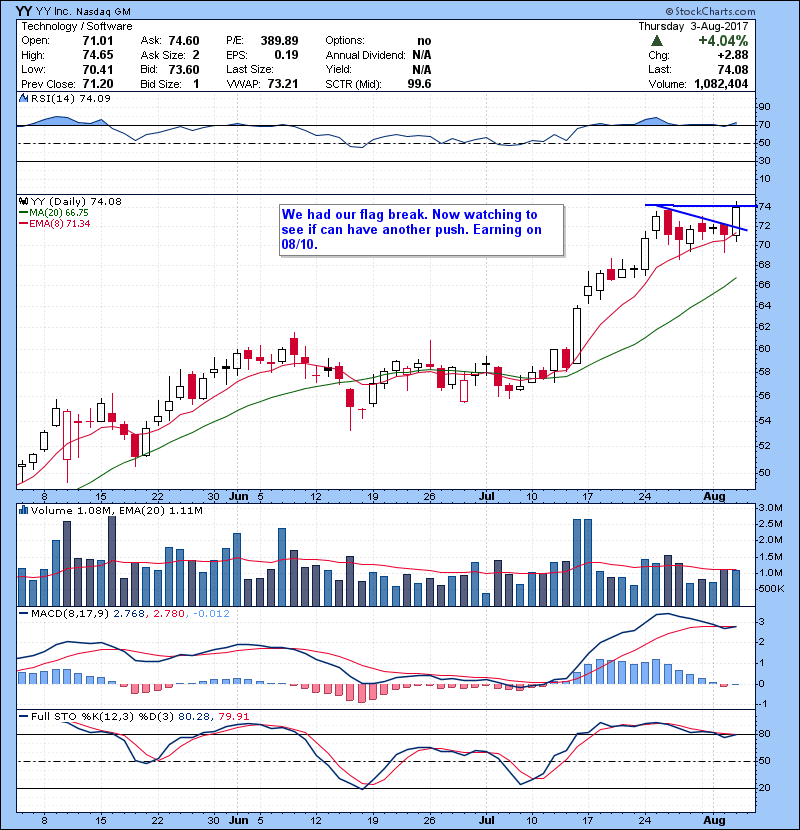Click the red MACD signal value 2.780
The image size is (800, 830).
tap(169, 614)
